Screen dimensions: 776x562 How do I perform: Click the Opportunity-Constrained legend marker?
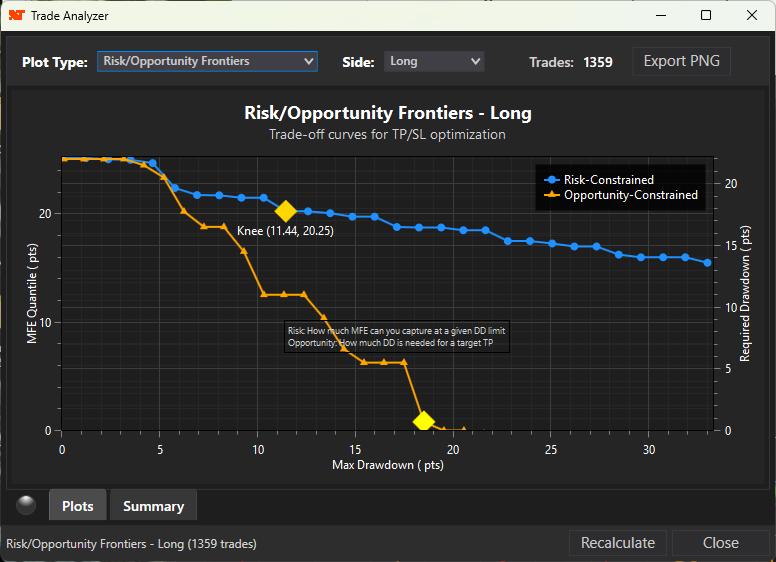[551, 195]
